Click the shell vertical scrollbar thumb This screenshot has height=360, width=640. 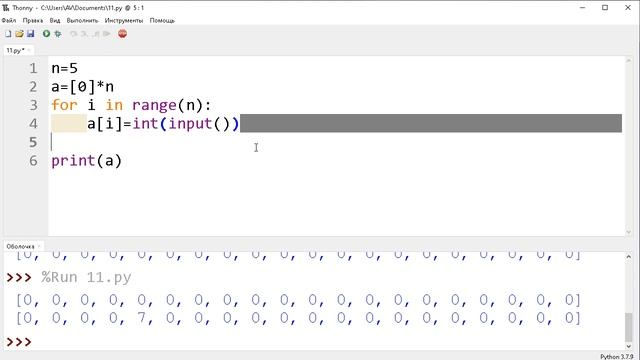pyautogui.click(x=629, y=327)
